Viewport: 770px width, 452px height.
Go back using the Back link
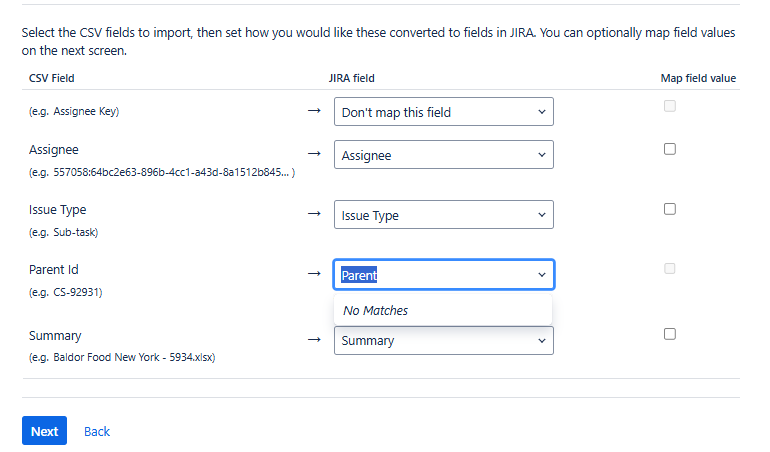pos(97,431)
